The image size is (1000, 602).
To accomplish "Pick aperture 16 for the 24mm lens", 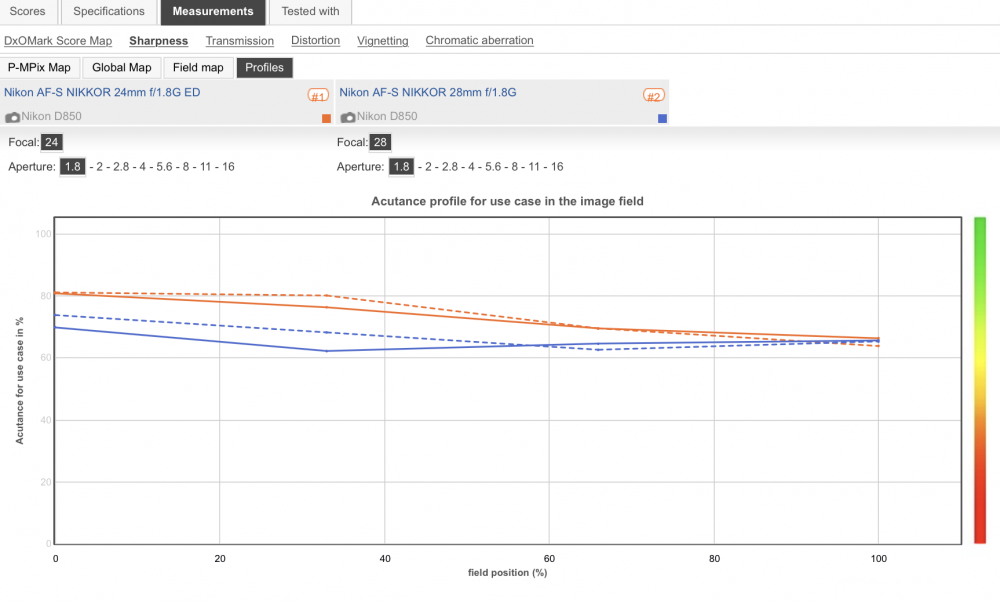I will 228,167.
